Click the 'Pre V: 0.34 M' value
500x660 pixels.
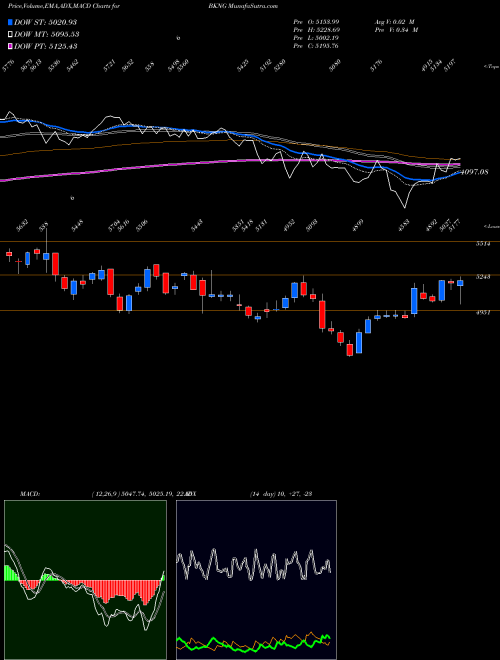pos(396,30)
